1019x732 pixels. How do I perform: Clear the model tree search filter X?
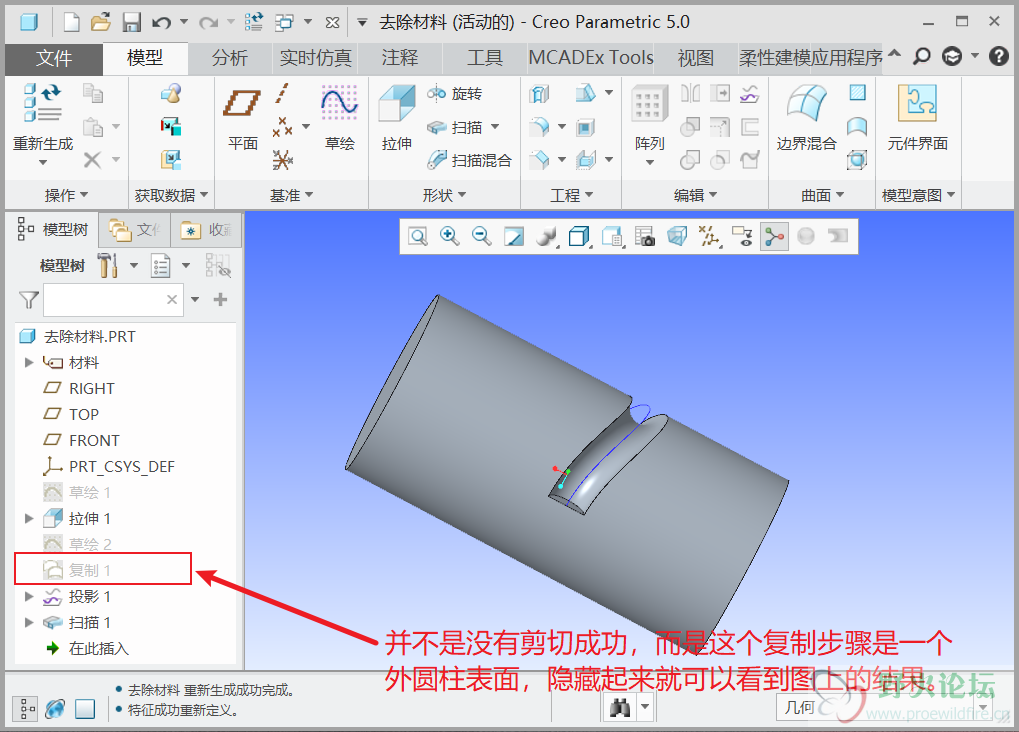coord(172,300)
